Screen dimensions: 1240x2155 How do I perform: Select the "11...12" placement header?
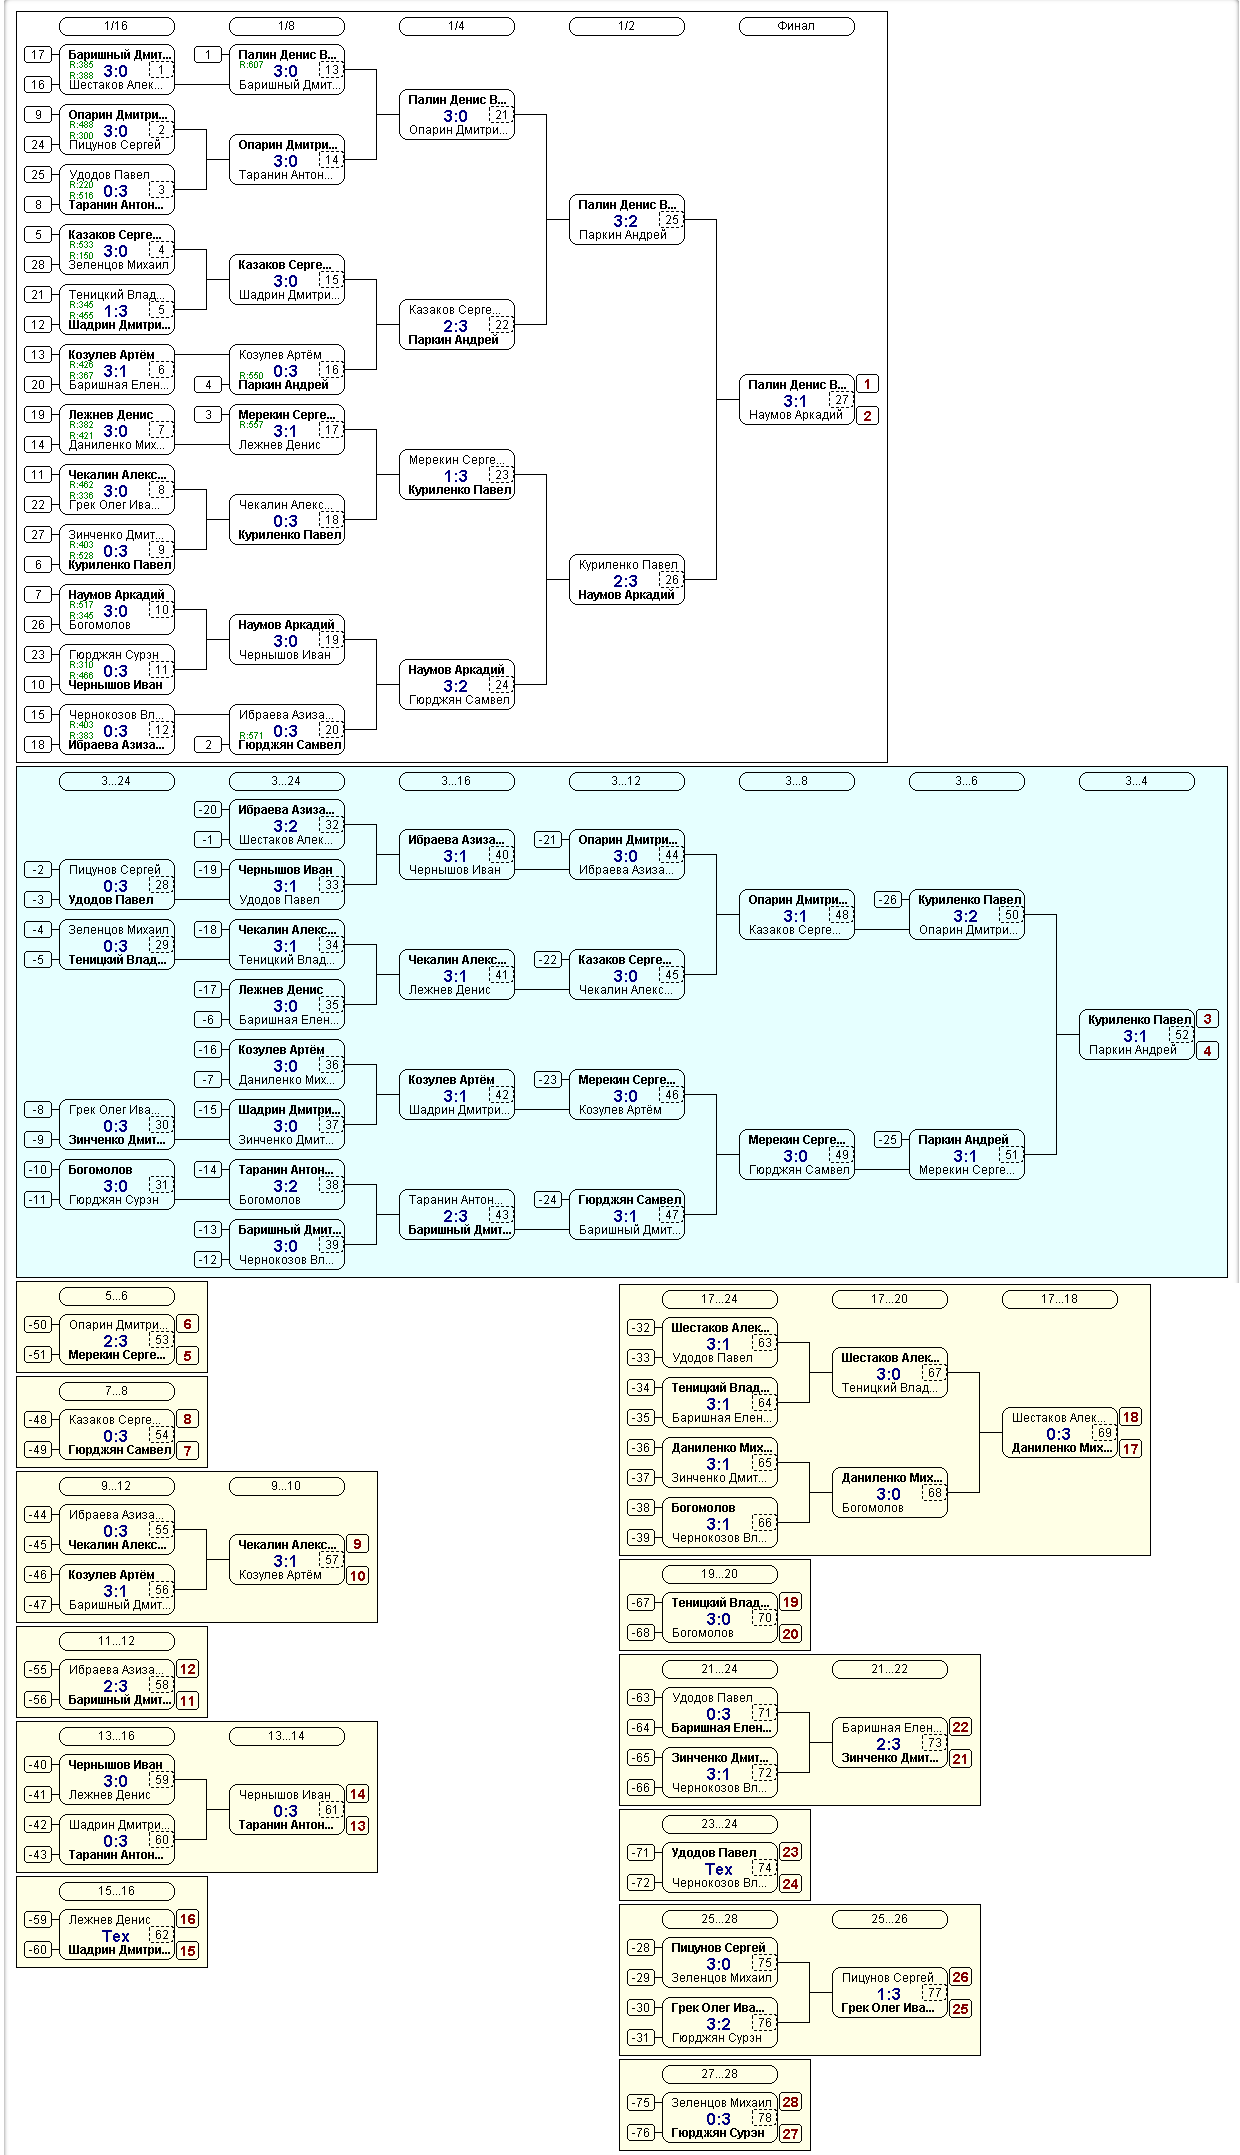click(116, 1641)
